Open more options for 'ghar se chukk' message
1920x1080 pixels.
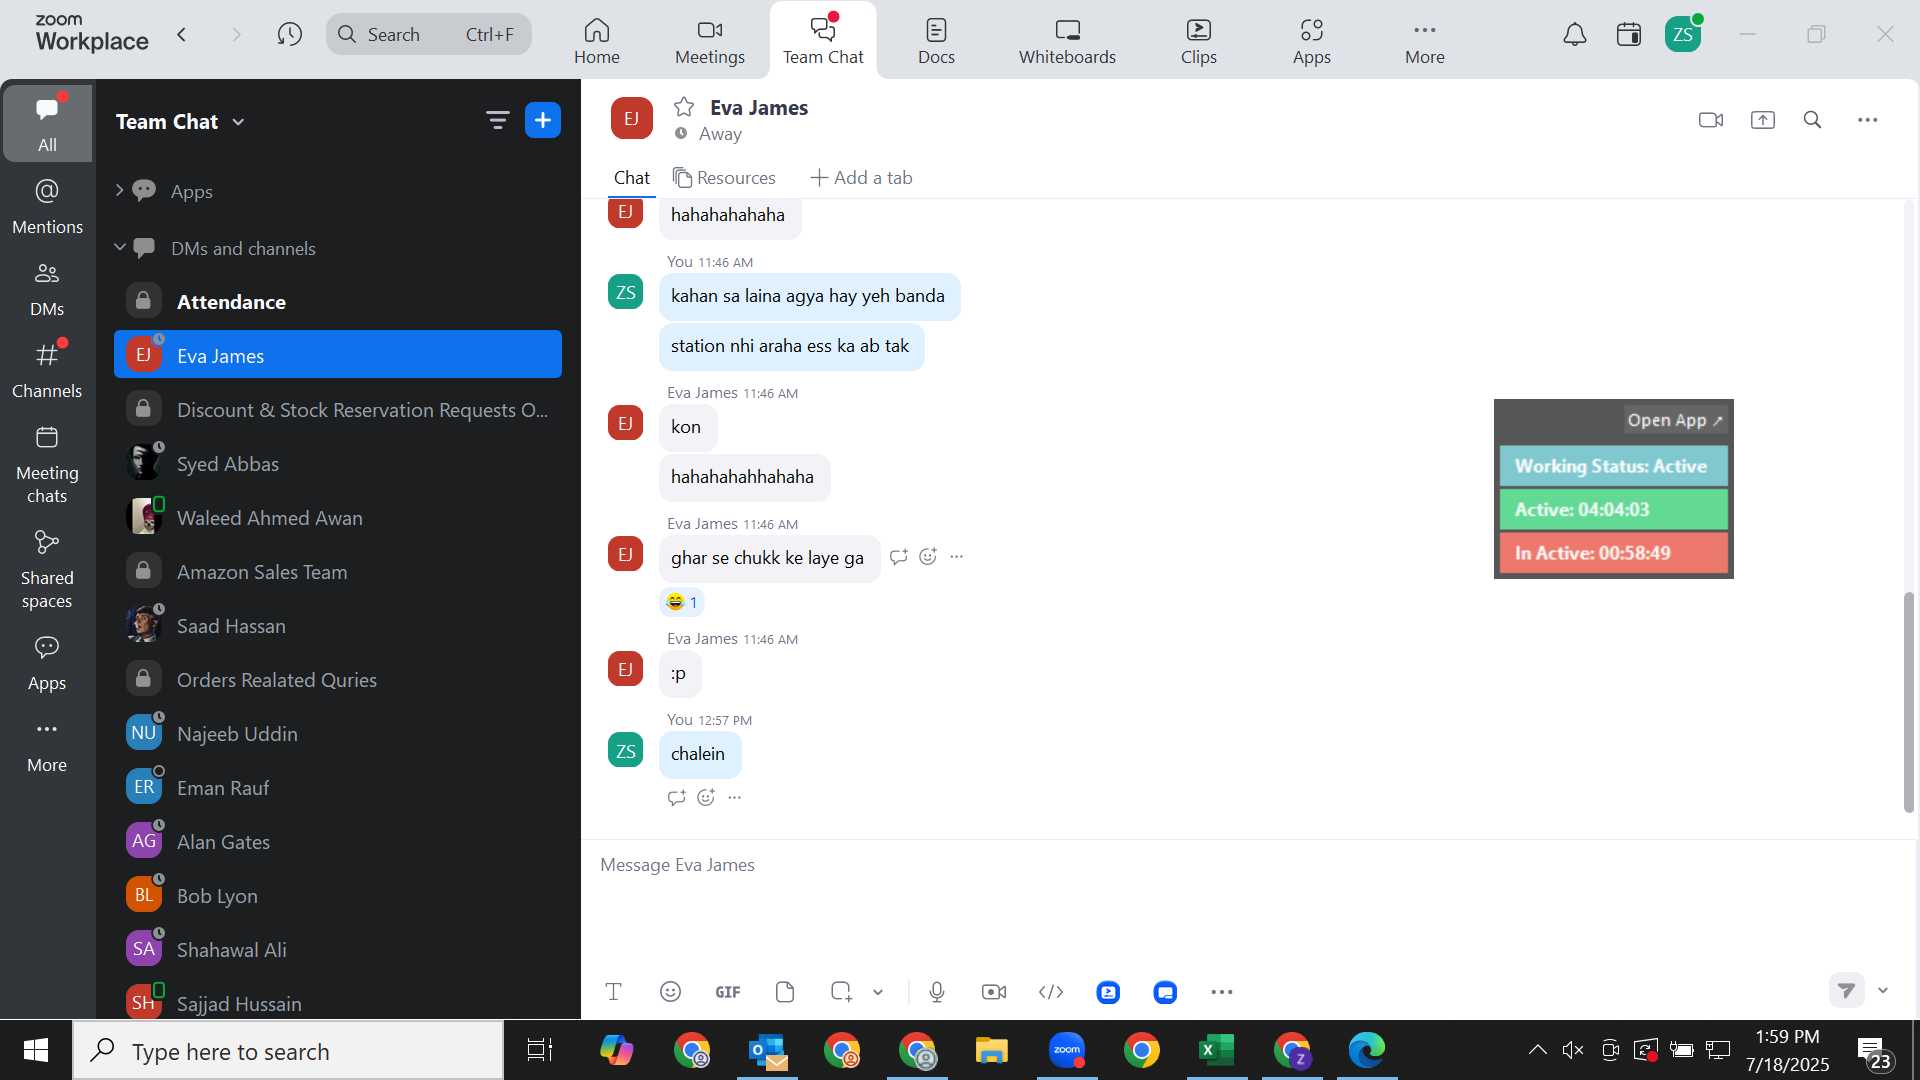pyautogui.click(x=957, y=557)
